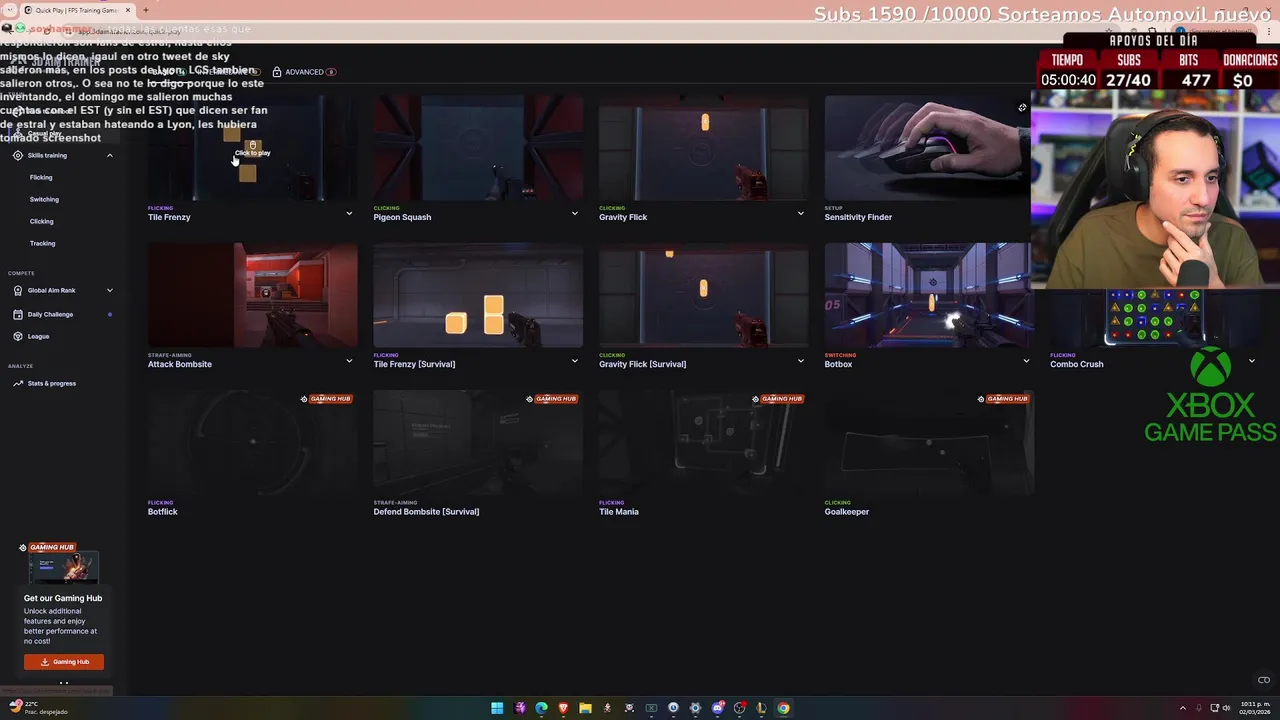Launch the Botbox game thumbnail
Viewport: 1280px width, 720px height.
(929, 295)
